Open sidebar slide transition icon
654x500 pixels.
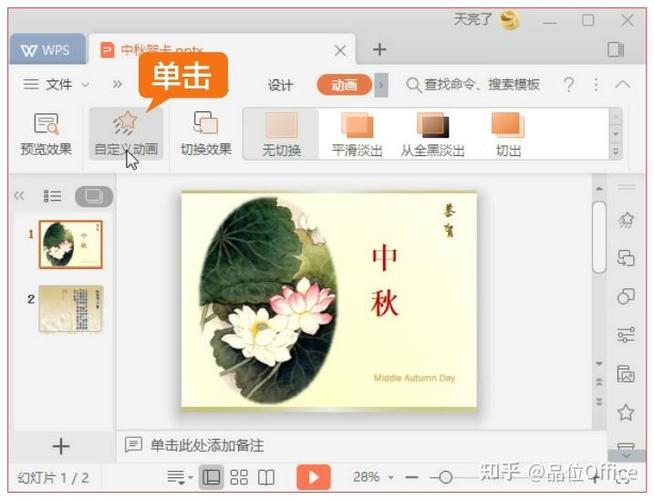[x=626, y=258]
